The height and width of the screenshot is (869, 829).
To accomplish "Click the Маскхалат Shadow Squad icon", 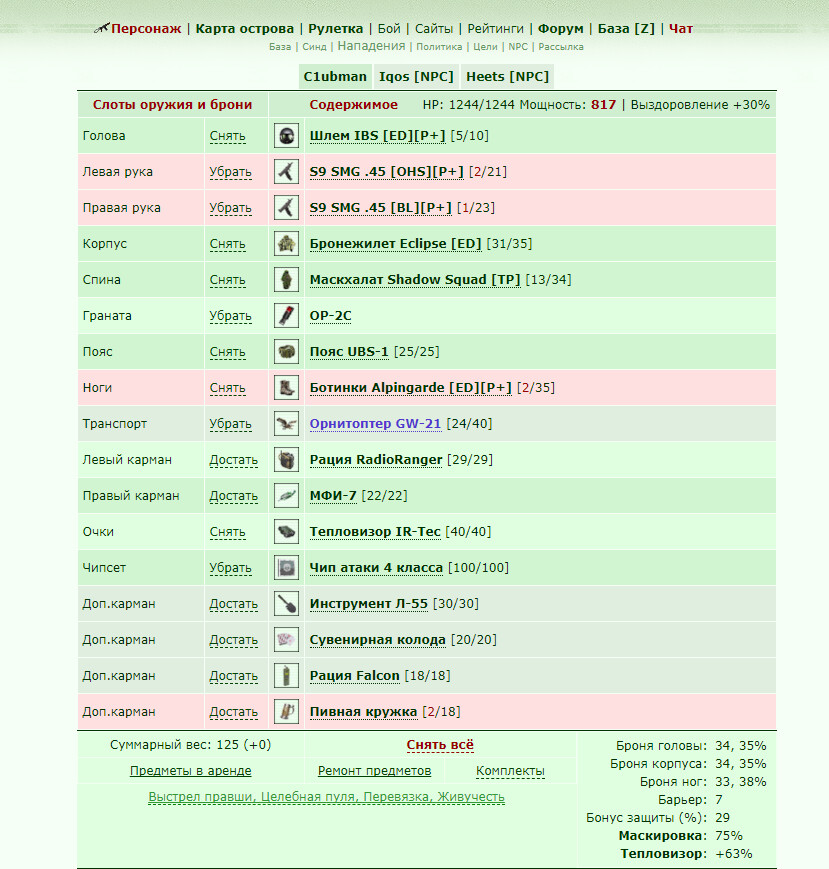I will [286, 280].
